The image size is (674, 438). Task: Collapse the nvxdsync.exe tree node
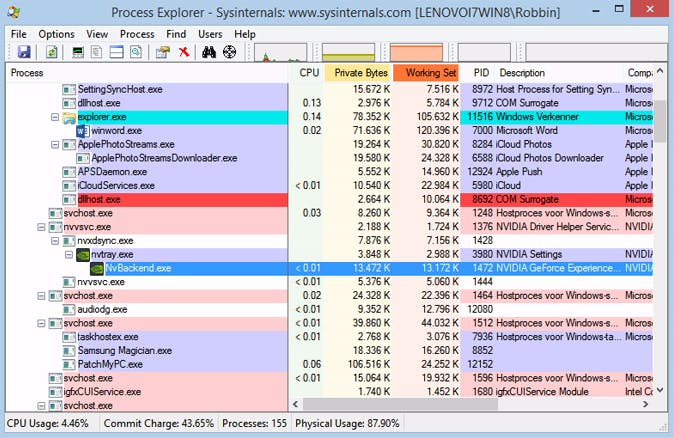[55, 241]
